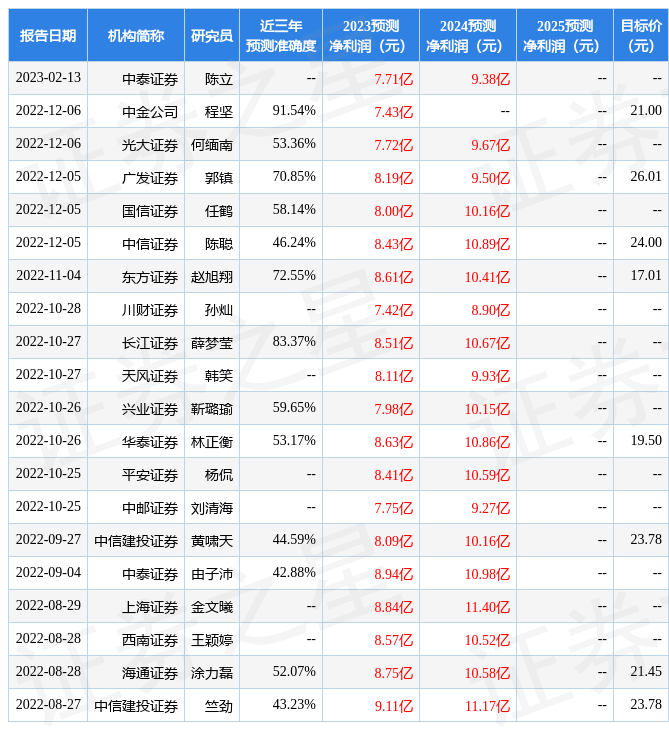
Task: Click the 2025预测净利润 column header
Action: click(565, 35)
